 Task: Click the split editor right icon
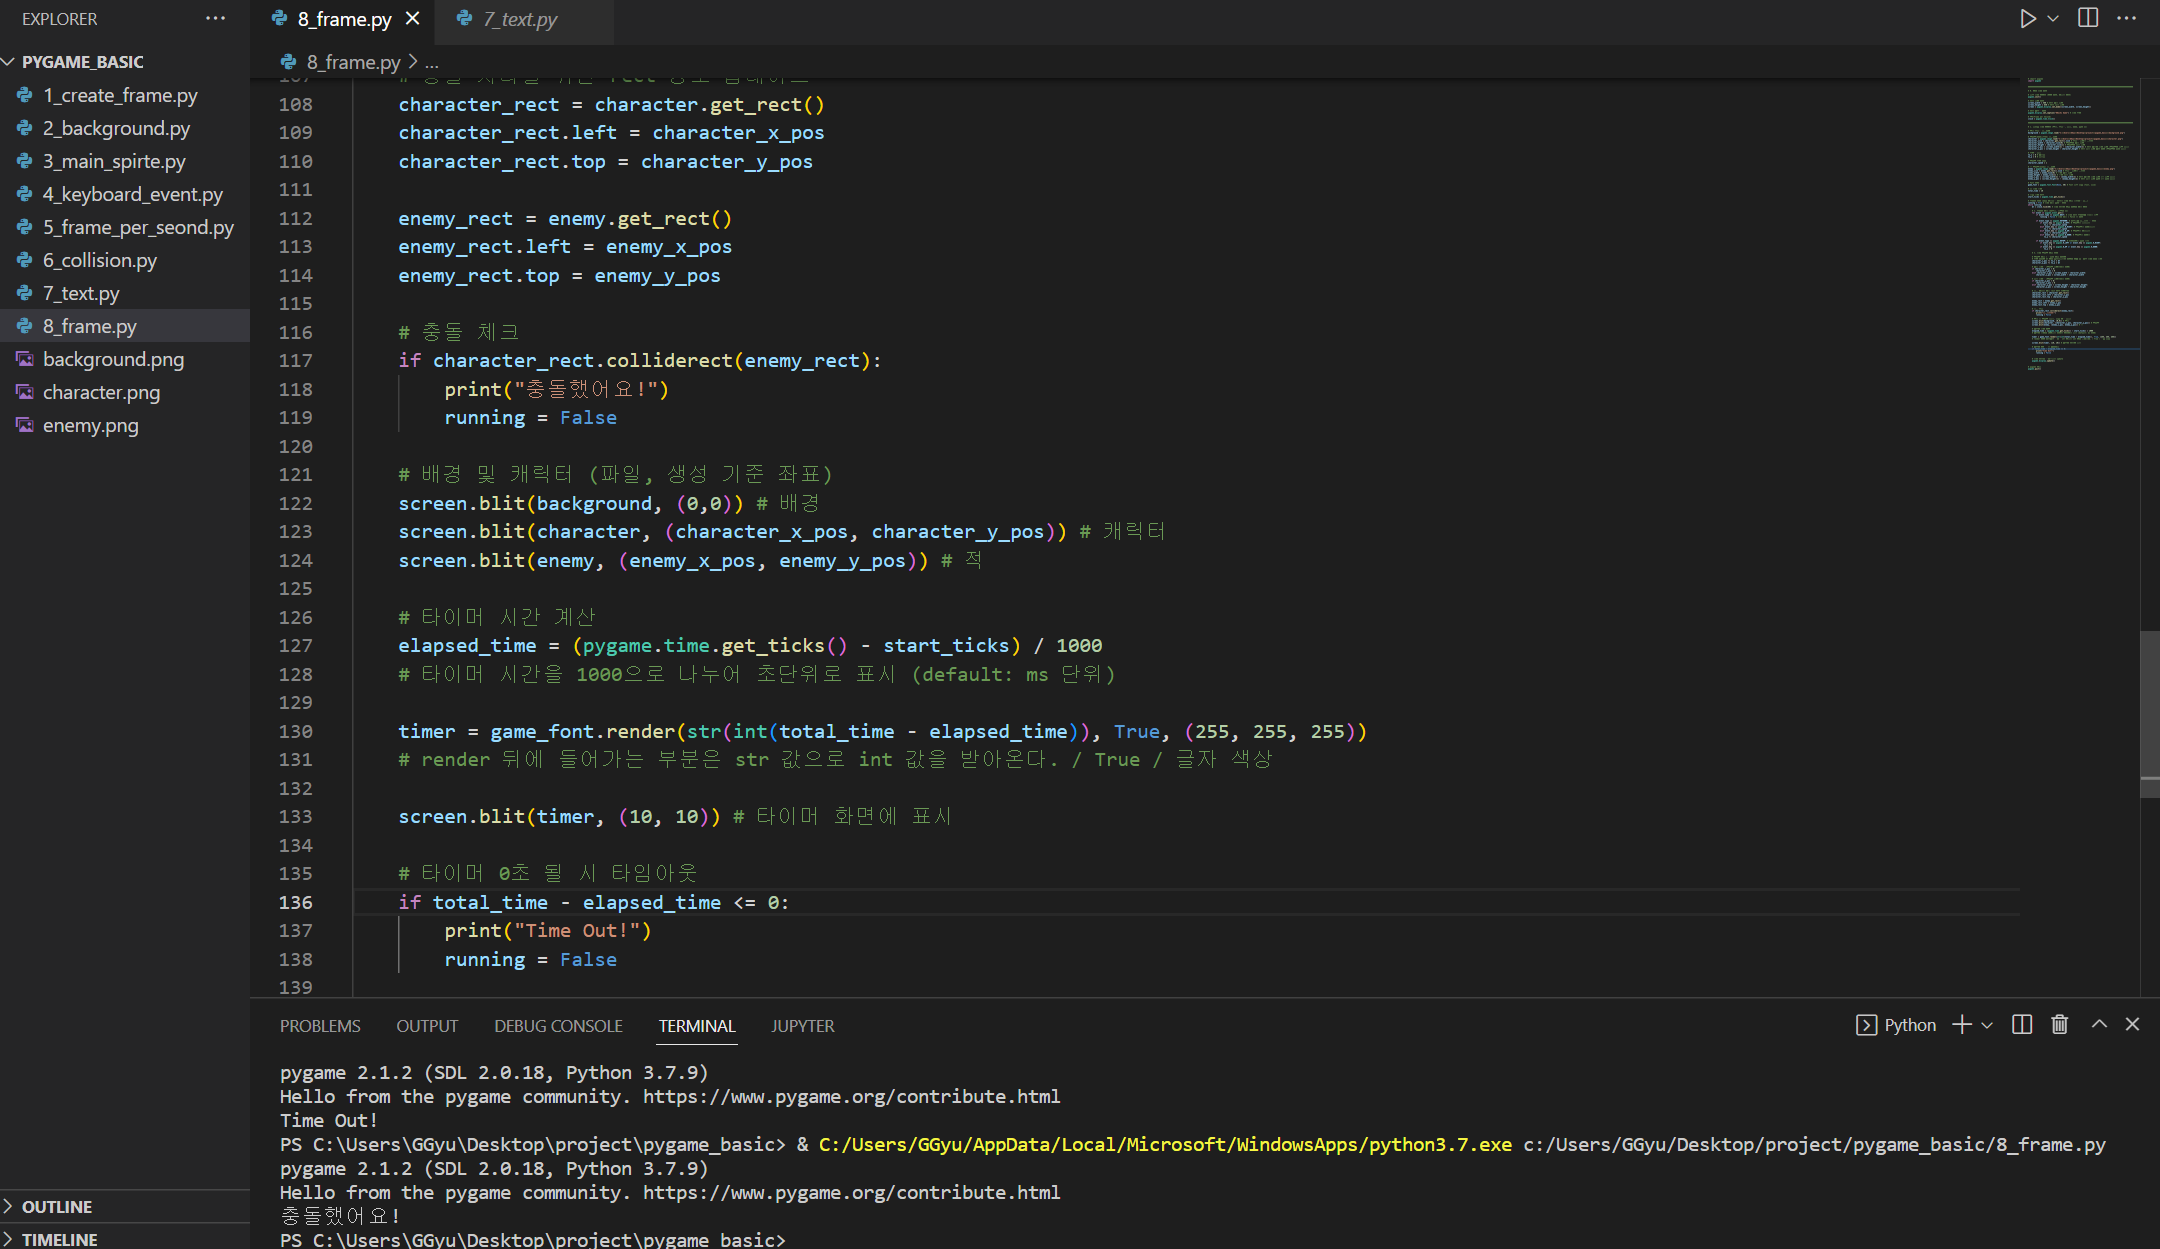pos(2088,19)
